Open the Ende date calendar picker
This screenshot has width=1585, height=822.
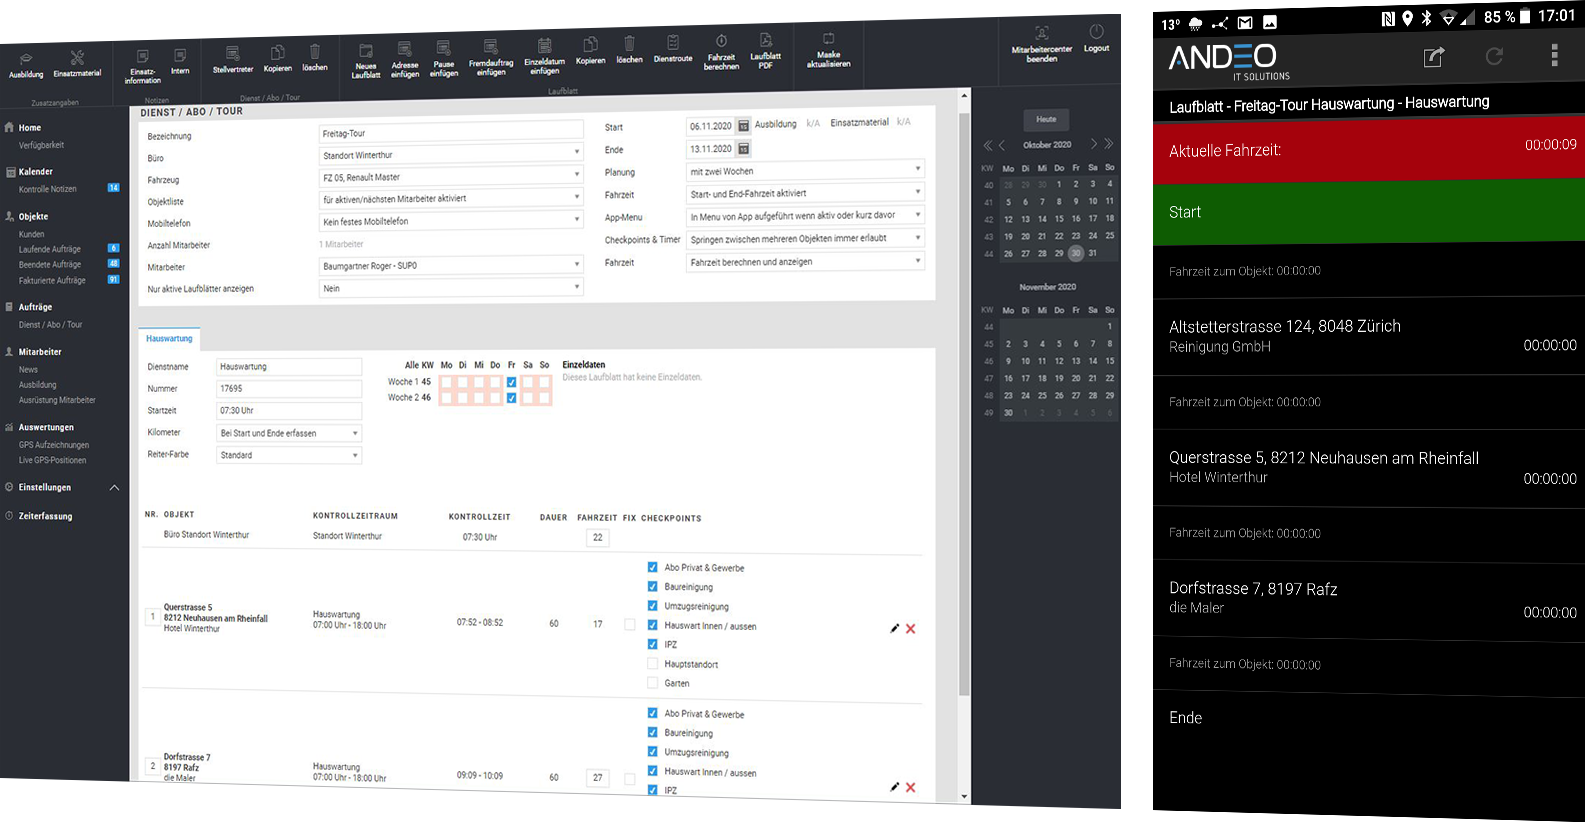click(x=744, y=149)
